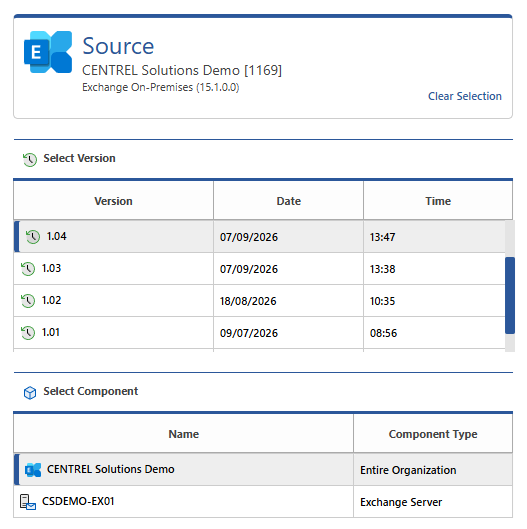Image resolution: width=527 pixels, height=529 pixels.
Task: Click the history icon for version 1.02
Action: point(28,301)
